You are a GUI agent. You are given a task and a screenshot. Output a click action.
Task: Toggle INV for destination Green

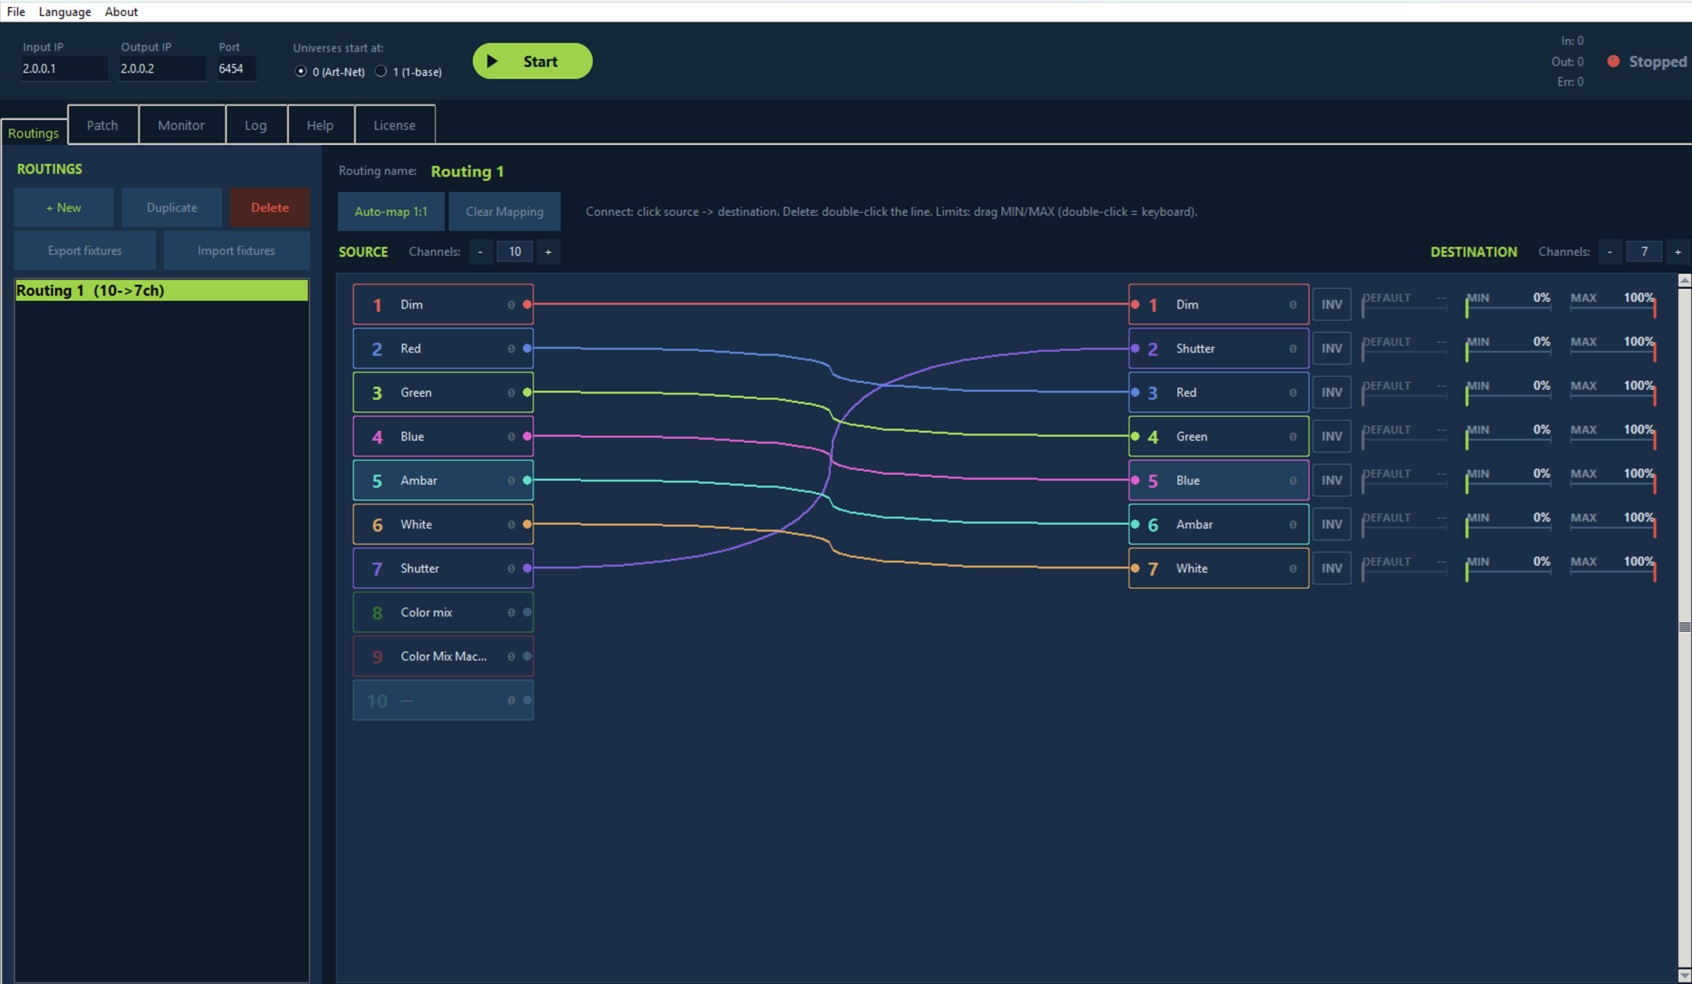pyautogui.click(x=1332, y=436)
